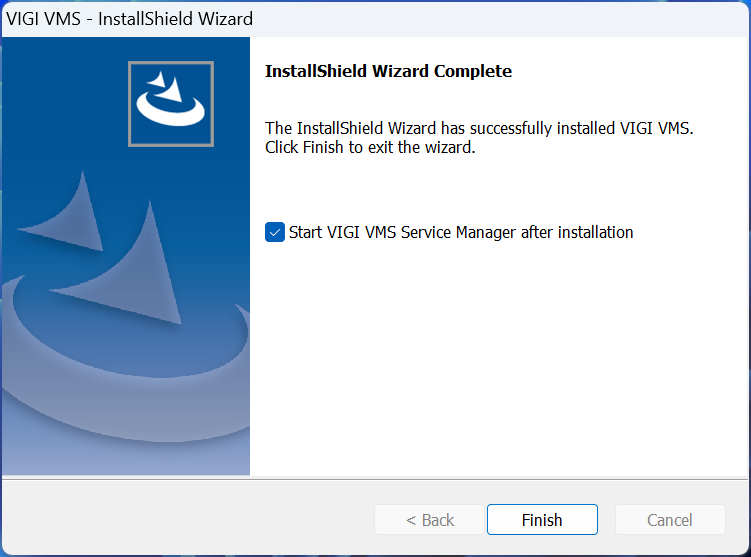The height and width of the screenshot is (557, 751).
Task: Click the "InstallShield Wizard Complete" heading
Action: point(388,71)
